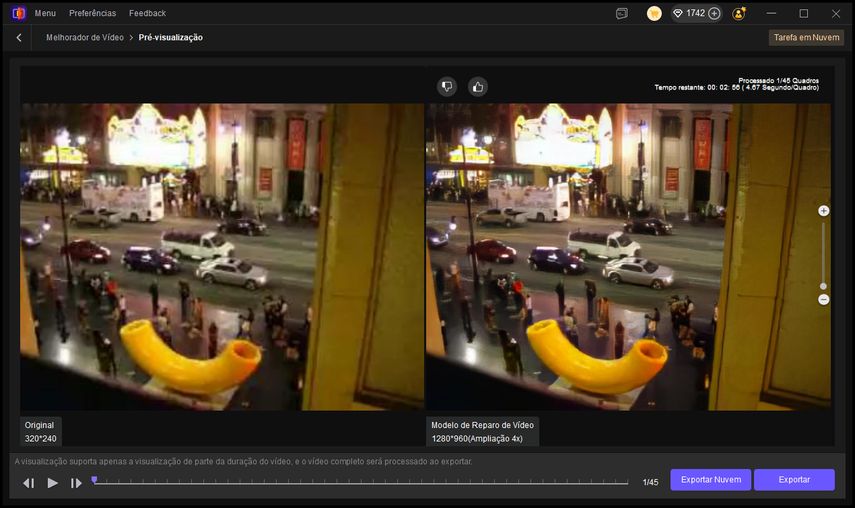Open the user account profile icon
855x508 pixels.
[x=739, y=13]
